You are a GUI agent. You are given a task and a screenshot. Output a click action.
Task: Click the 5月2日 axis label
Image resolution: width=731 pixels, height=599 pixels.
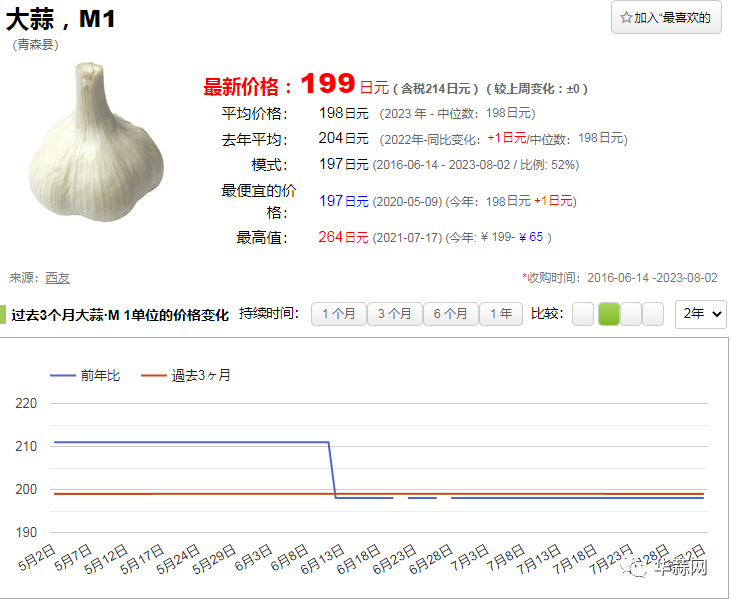coord(36,558)
